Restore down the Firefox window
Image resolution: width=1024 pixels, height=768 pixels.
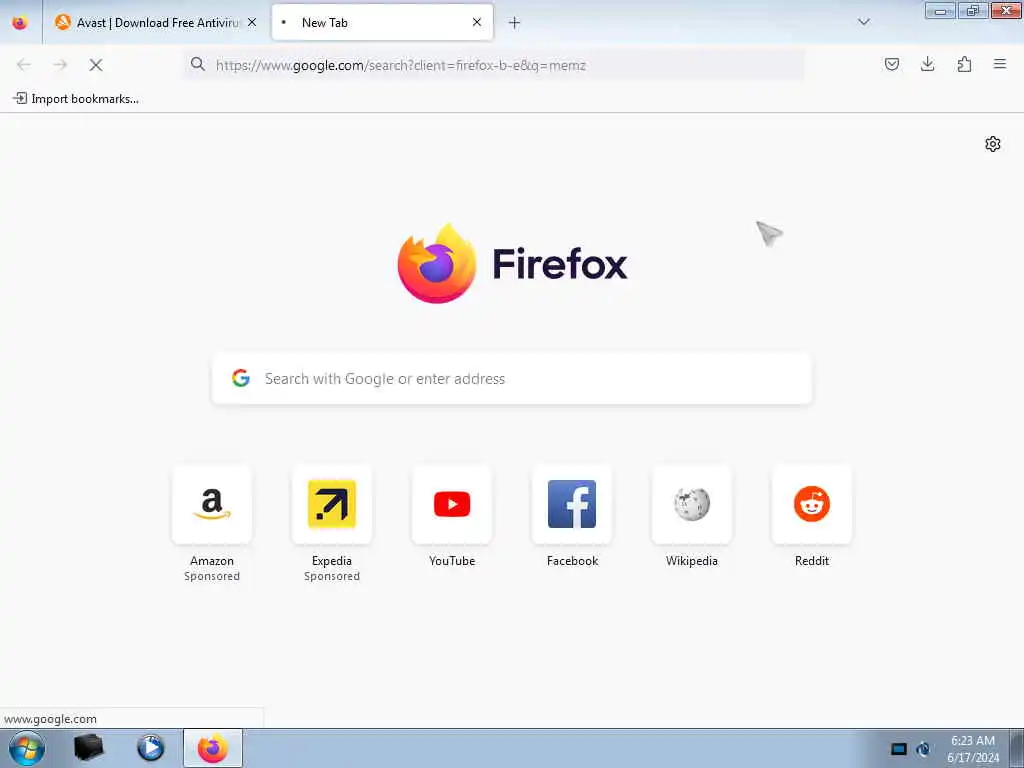[973, 11]
